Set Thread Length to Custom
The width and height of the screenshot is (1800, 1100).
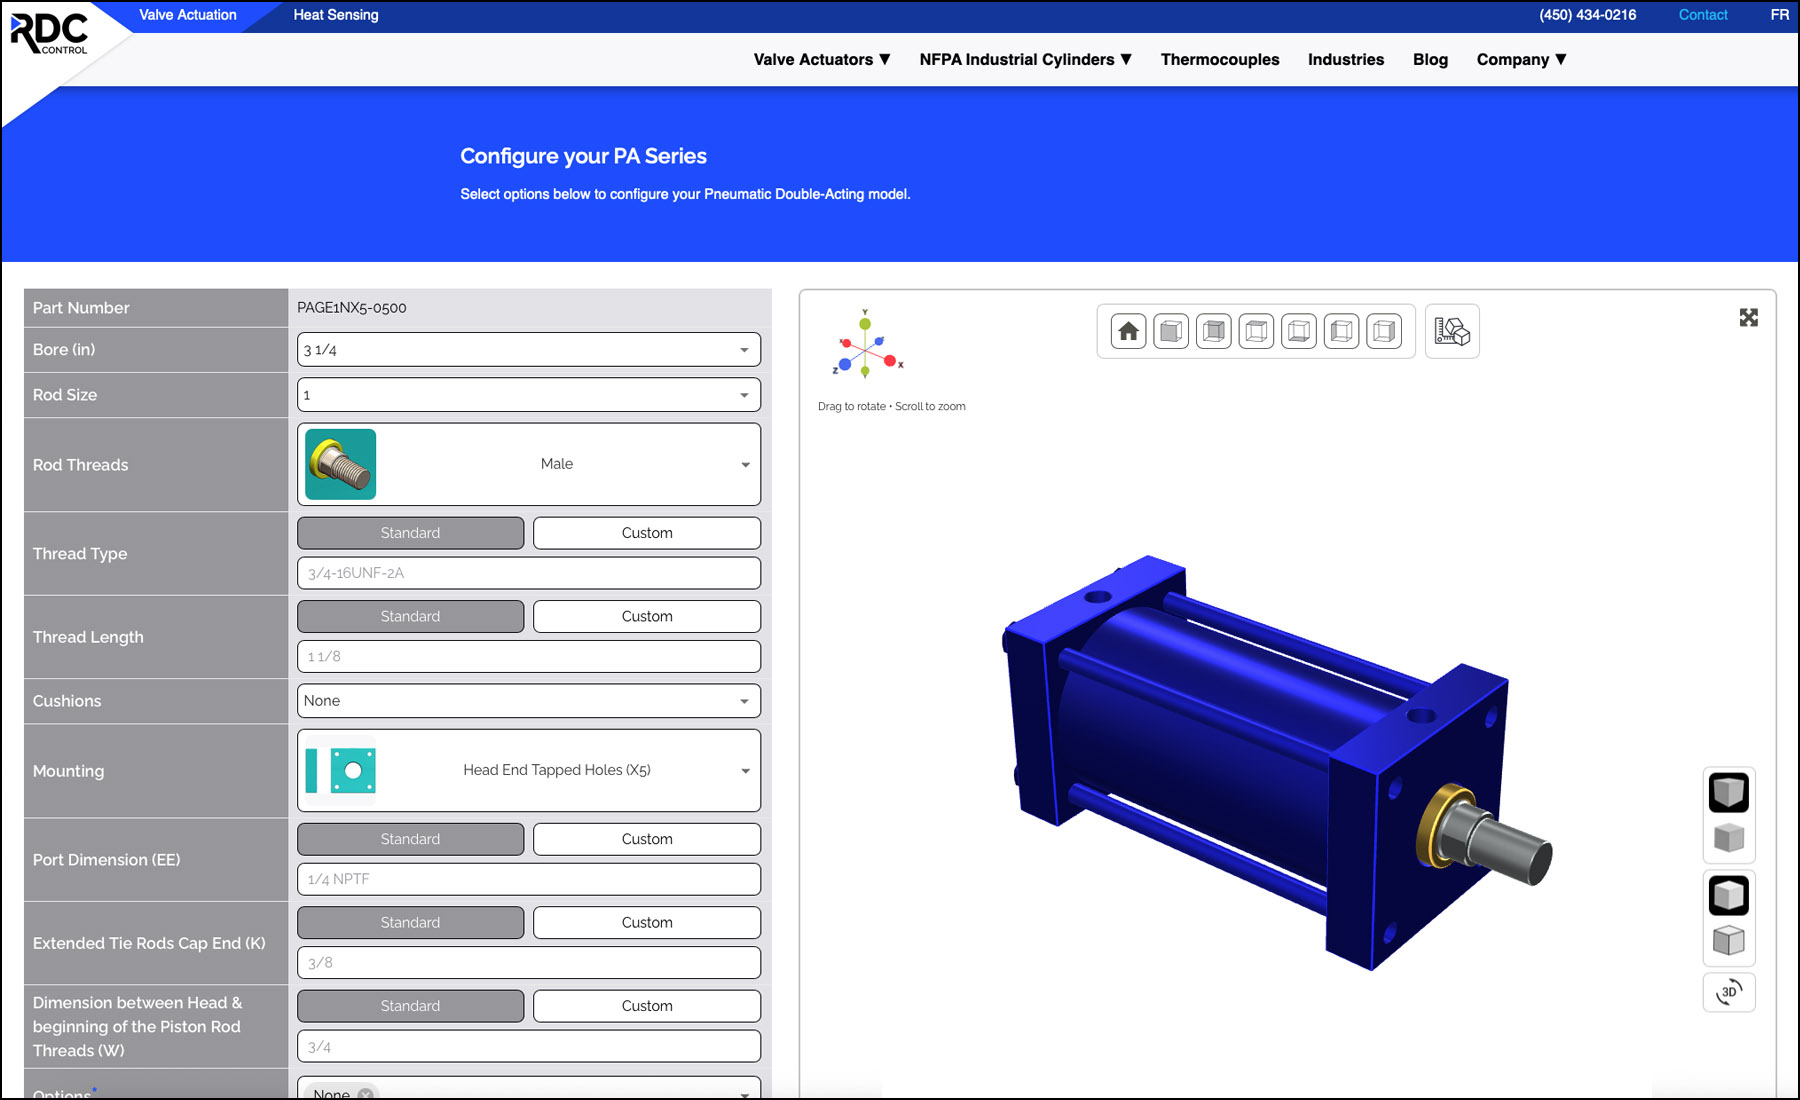647,616
